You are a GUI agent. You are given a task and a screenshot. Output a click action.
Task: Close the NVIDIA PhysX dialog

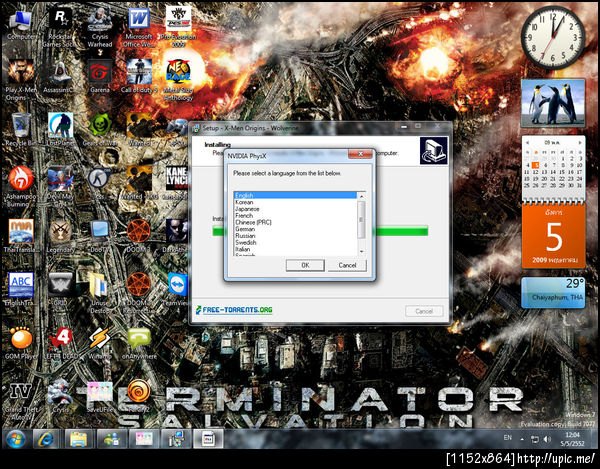click(360, 154)
